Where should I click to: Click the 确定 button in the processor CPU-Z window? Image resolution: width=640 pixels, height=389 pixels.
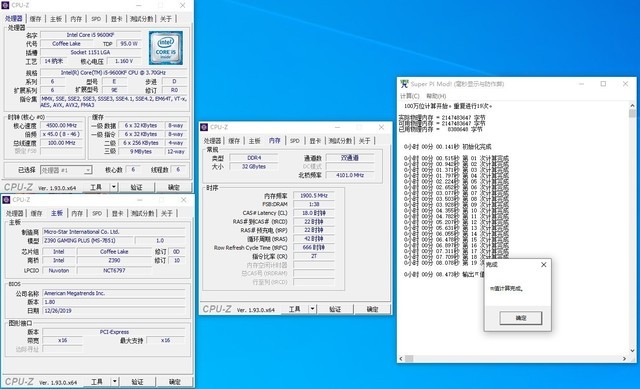(x=174, y=187)
